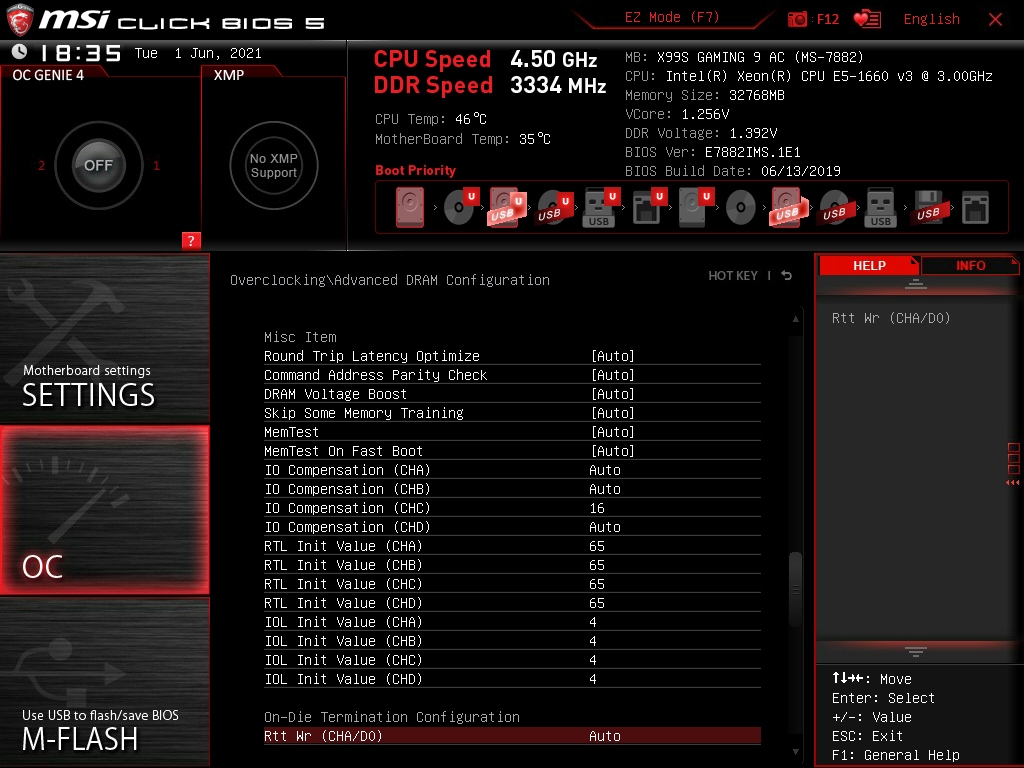Choose the network boot device without UEFI badge
Image resolution: width=1024 pixels, height=768 pixels.
(x=975, y=208)
